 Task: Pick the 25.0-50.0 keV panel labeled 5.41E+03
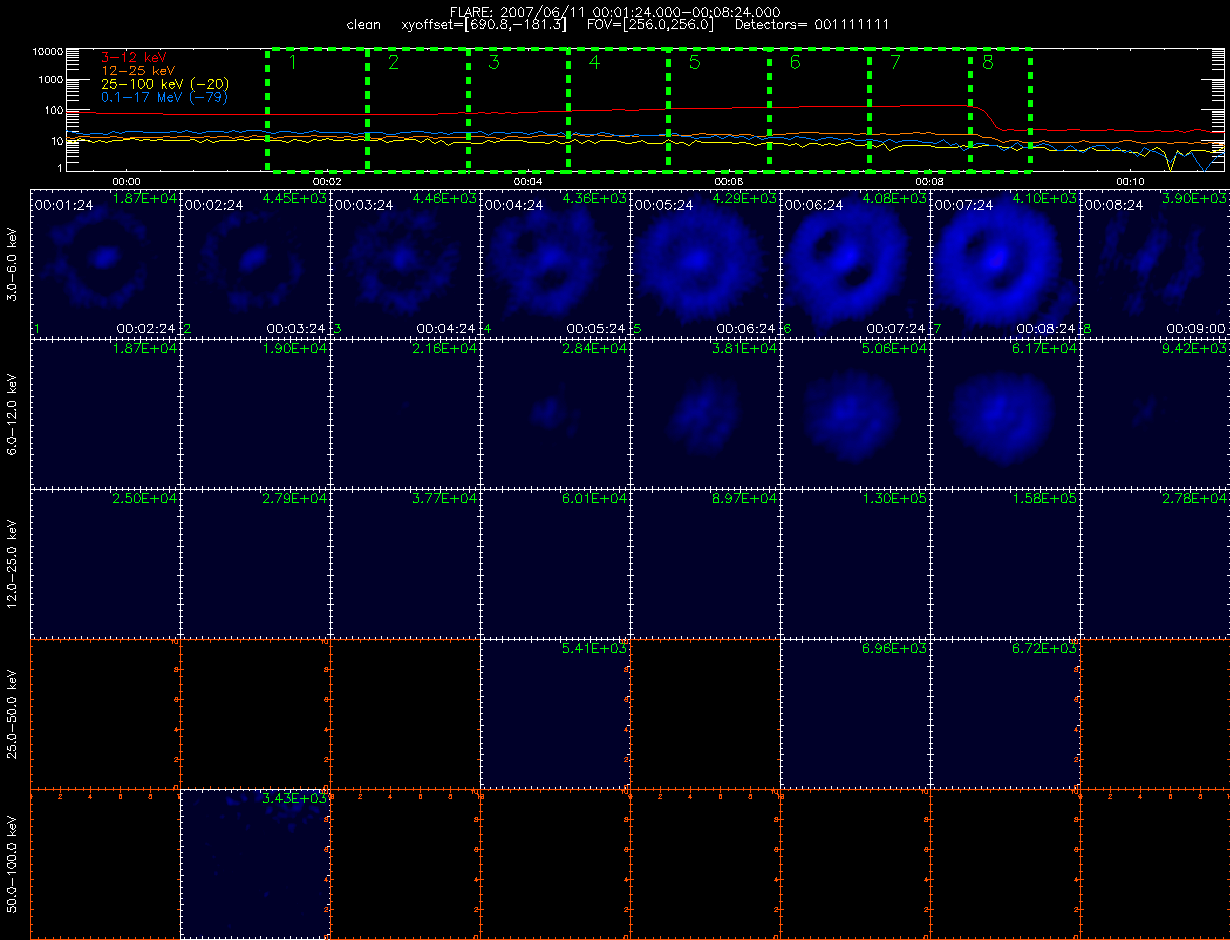(555, 713)
